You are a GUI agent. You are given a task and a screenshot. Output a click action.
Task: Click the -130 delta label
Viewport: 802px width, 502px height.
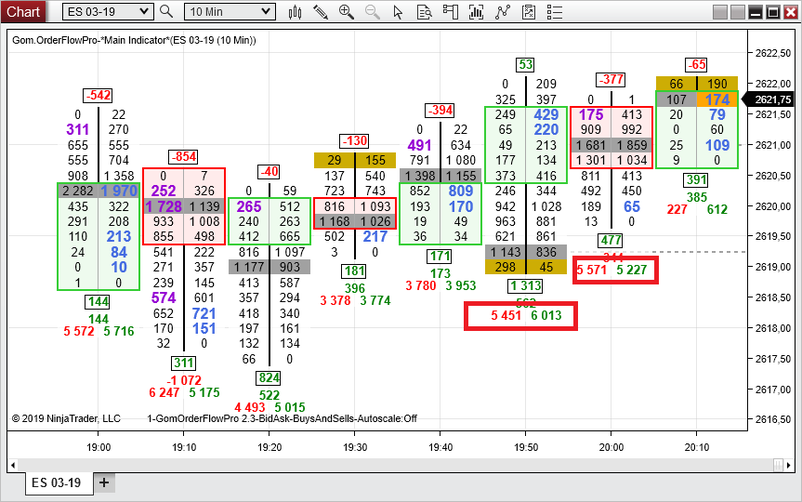[354, 141]
